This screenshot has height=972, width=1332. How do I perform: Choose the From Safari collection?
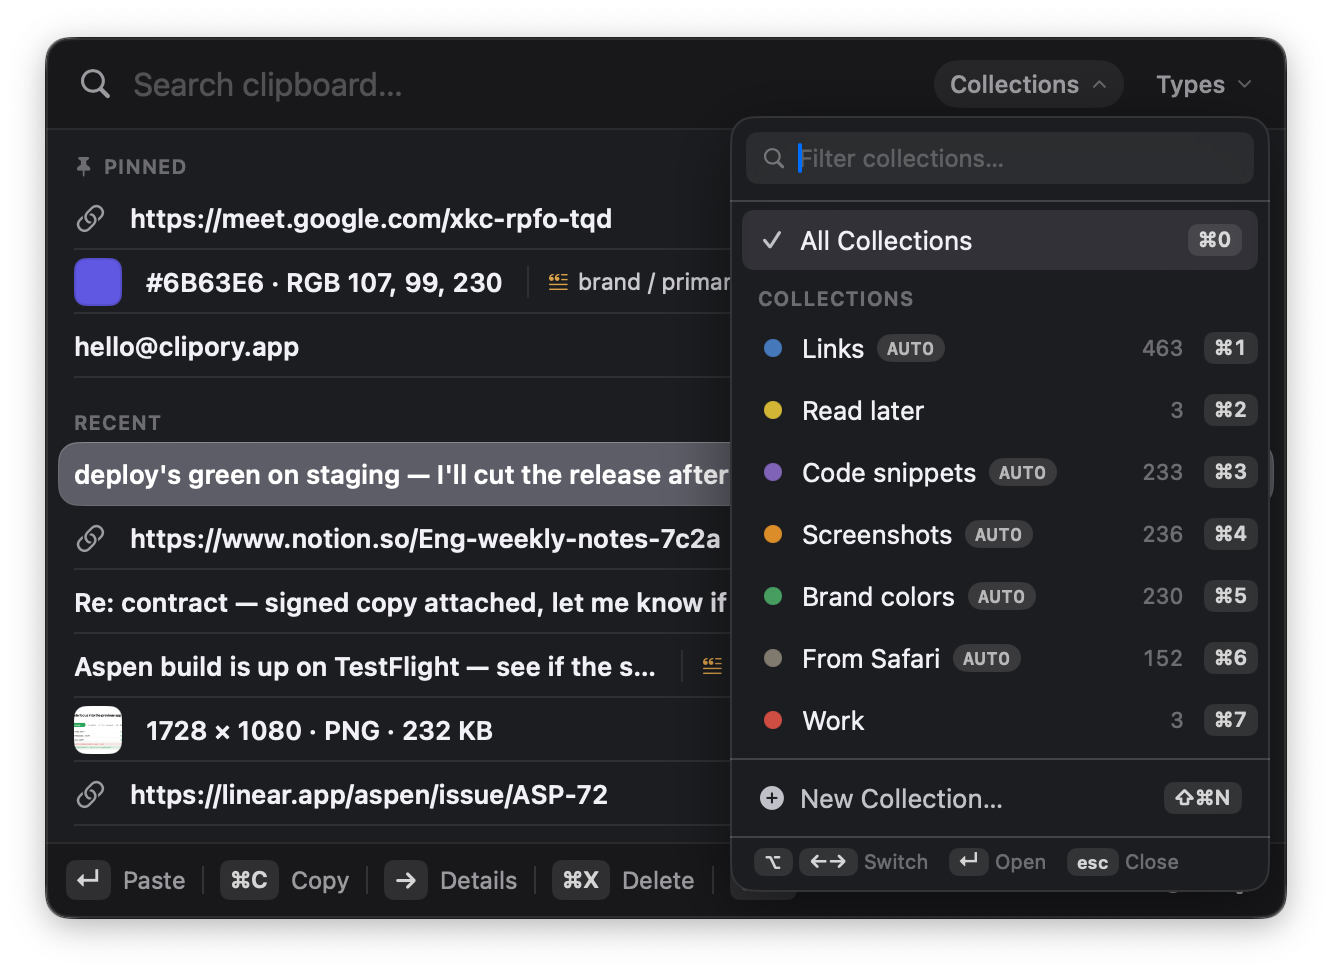coord(999,658)
